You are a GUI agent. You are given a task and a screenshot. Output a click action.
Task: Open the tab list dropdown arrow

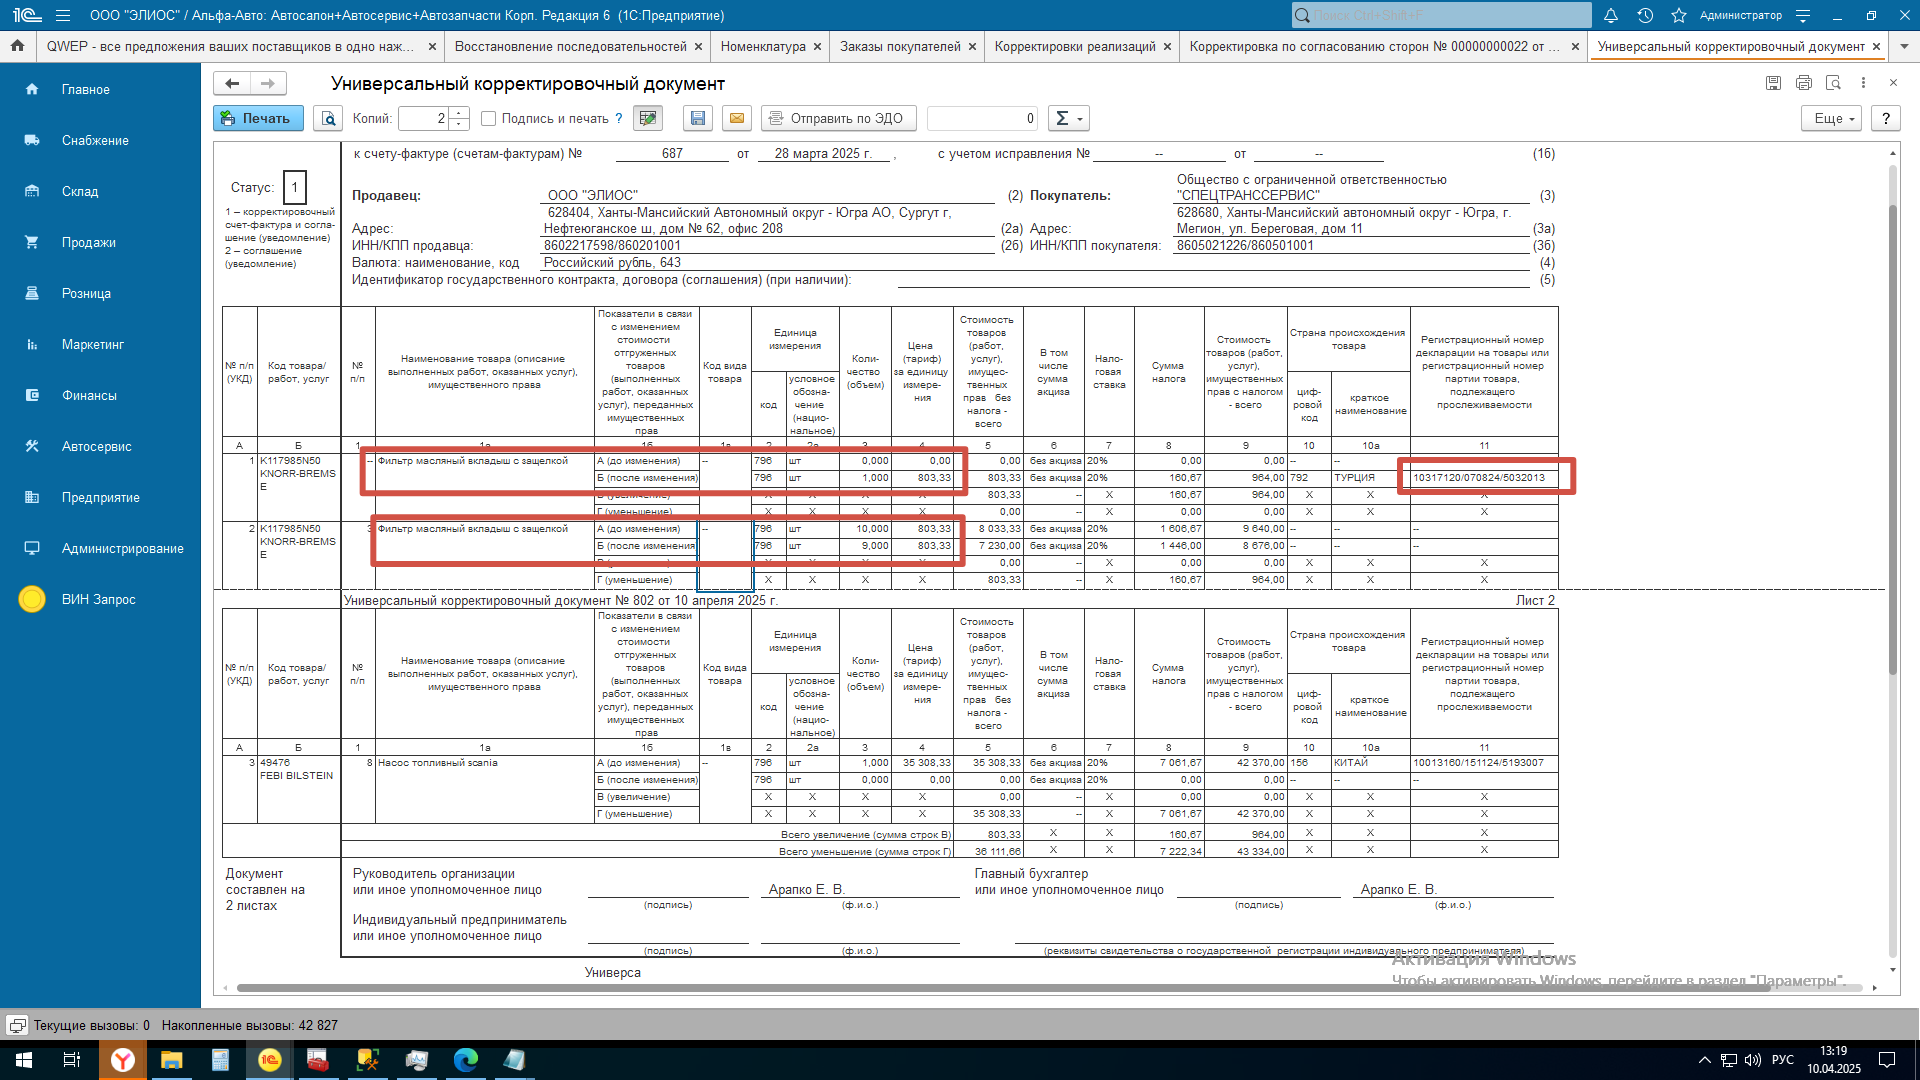(x=1904, y=46)
